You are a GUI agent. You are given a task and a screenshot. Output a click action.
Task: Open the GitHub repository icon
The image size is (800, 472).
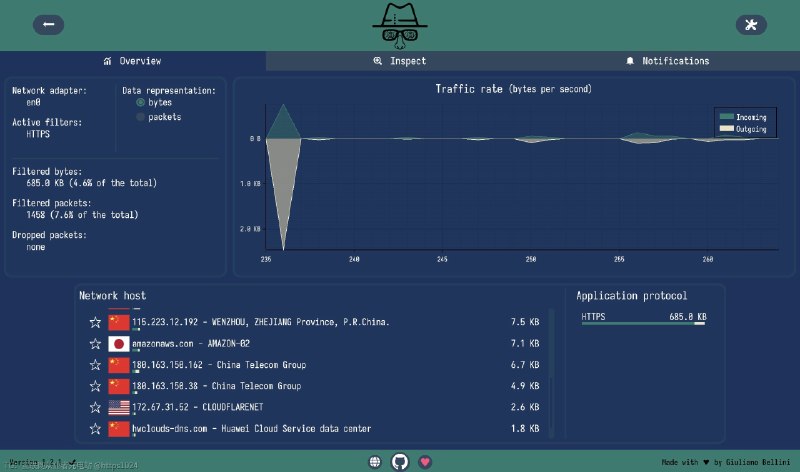400,462
